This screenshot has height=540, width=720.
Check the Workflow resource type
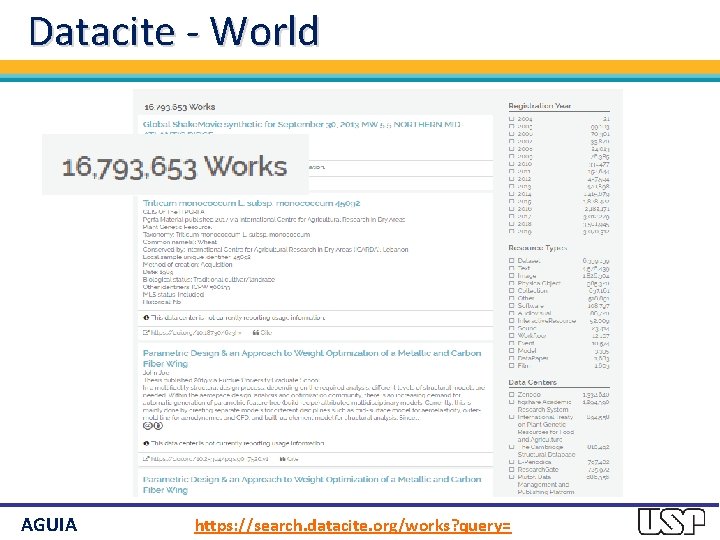(x=512, y=336)
